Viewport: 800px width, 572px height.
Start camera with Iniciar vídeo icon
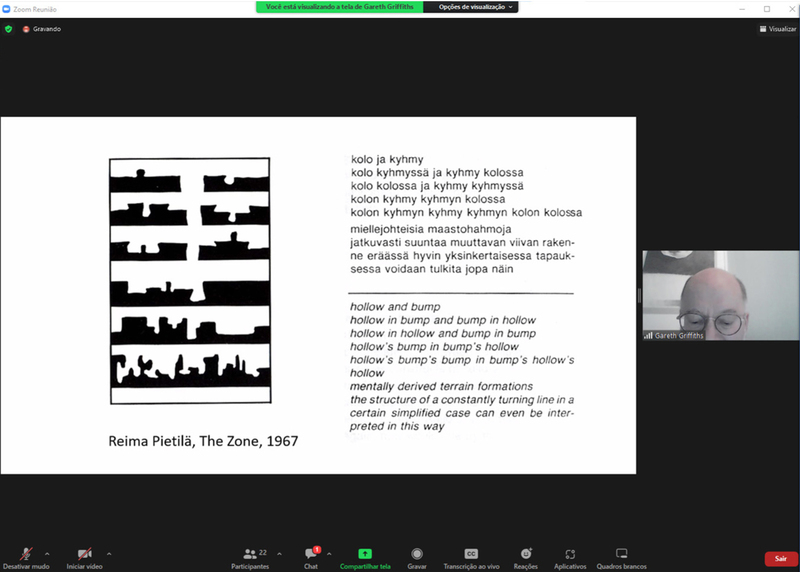tap(84, 554)
